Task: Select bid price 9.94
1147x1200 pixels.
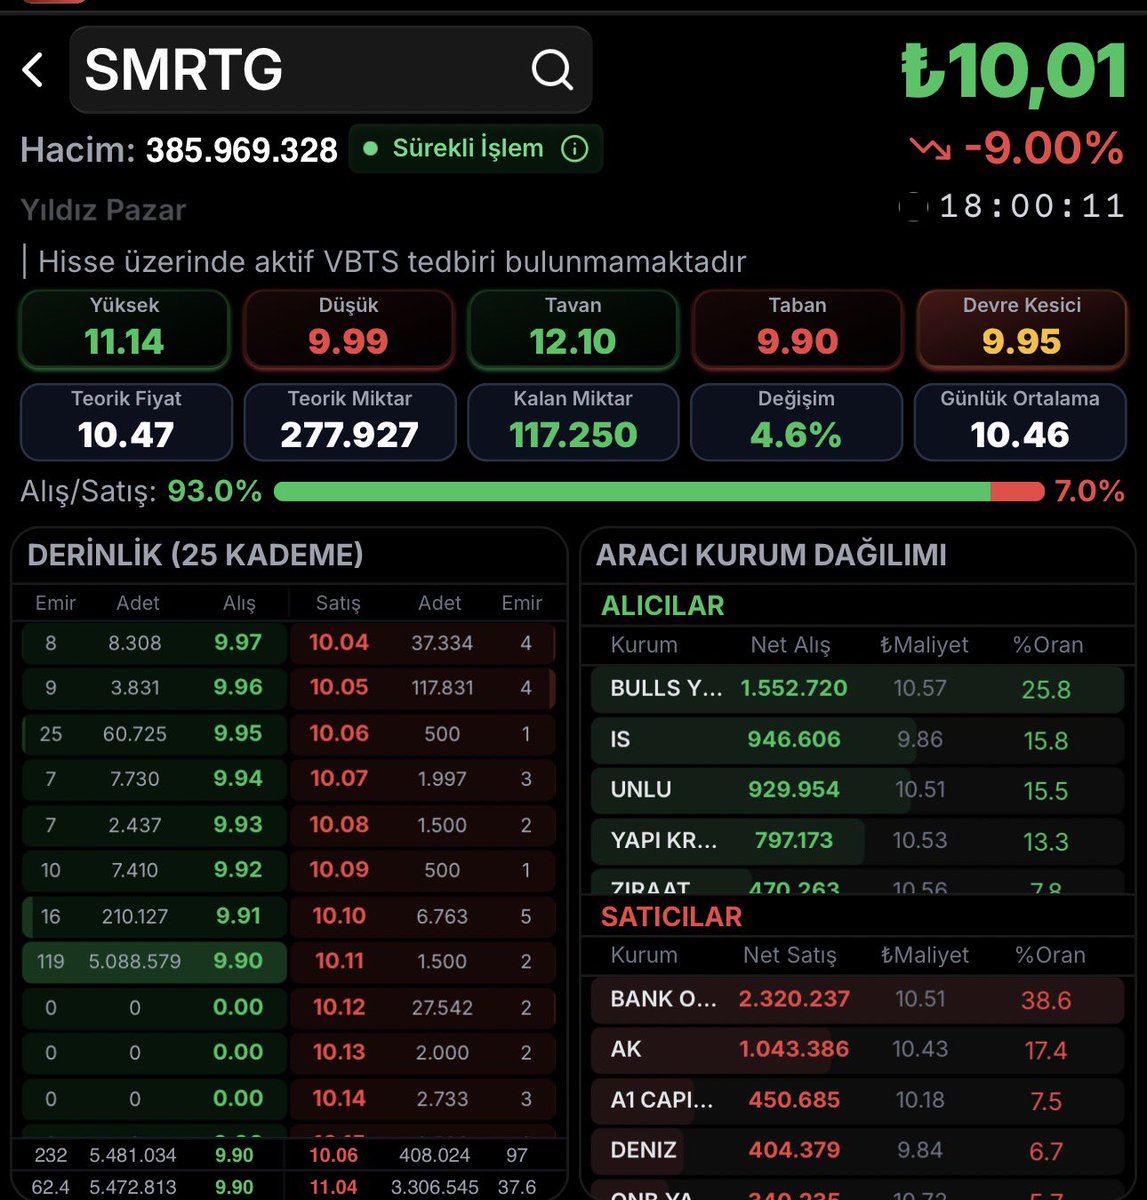Action: [238, 779]
